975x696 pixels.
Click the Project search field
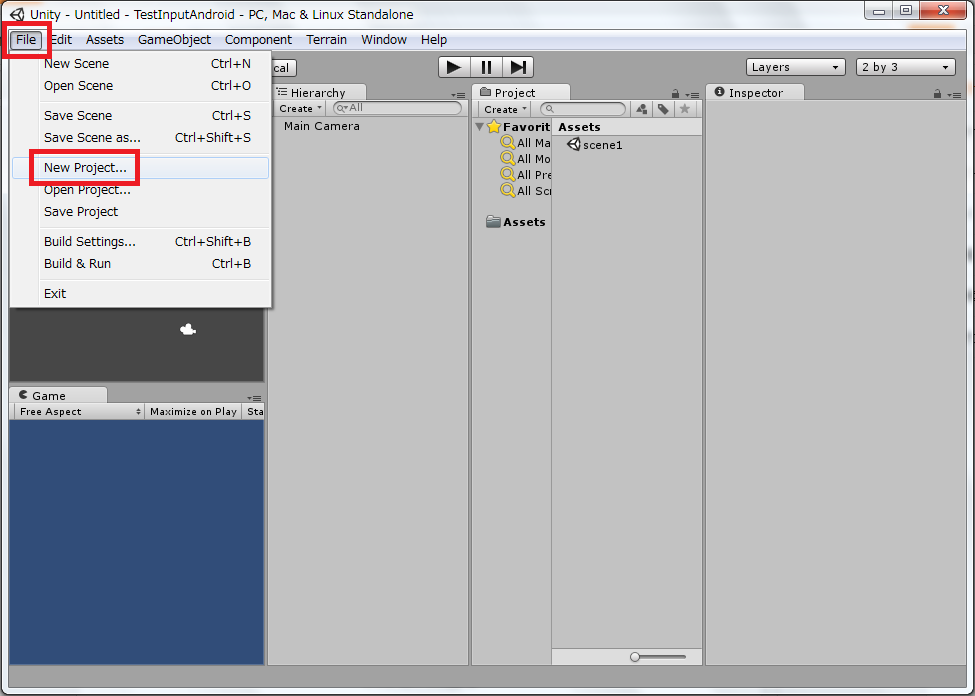coord(583,109)
